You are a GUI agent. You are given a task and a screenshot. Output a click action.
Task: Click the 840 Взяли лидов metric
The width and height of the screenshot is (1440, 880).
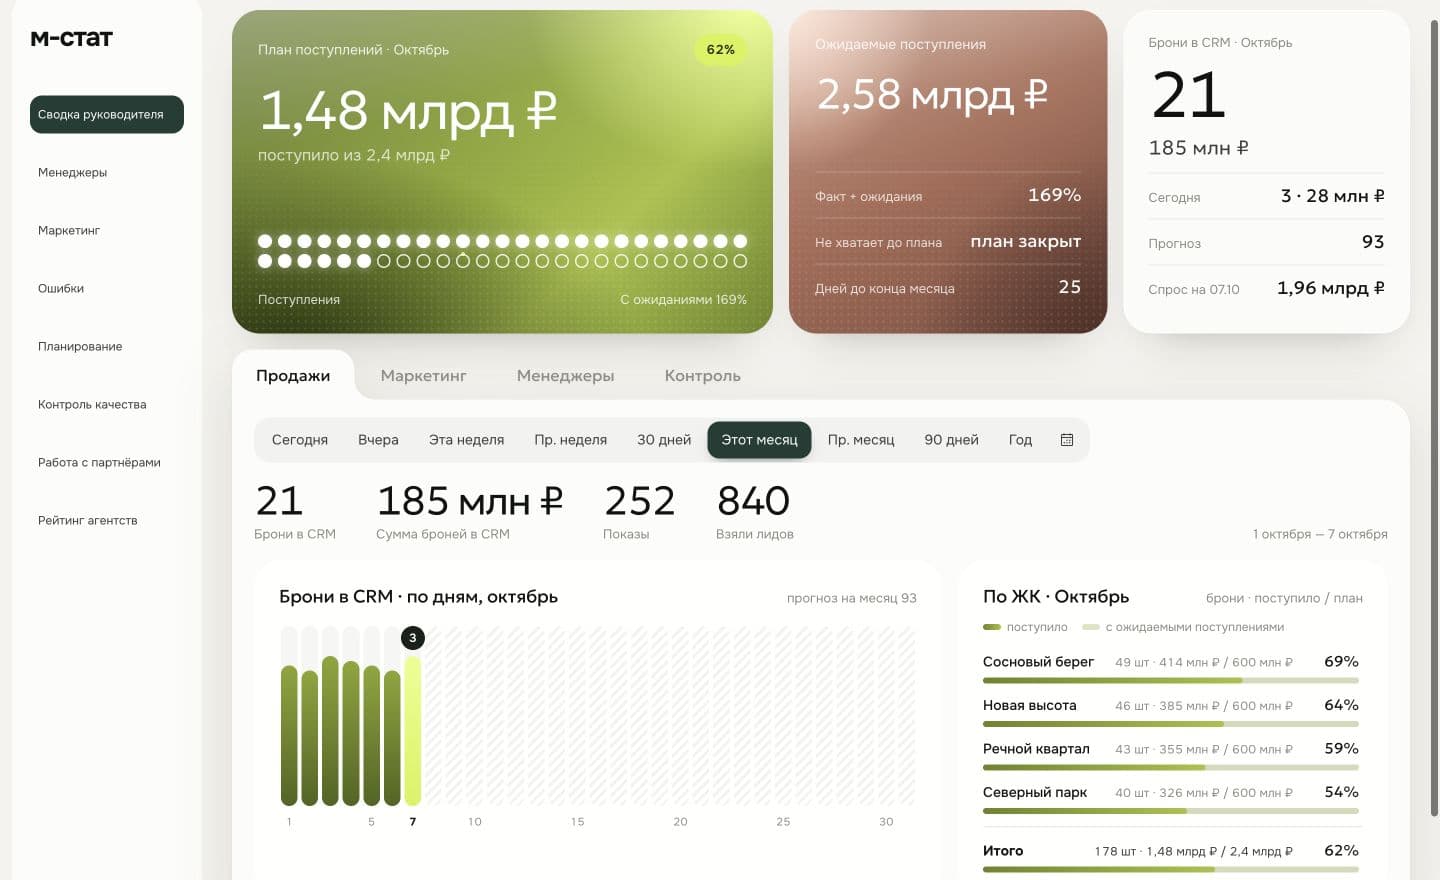coord(755,510)
